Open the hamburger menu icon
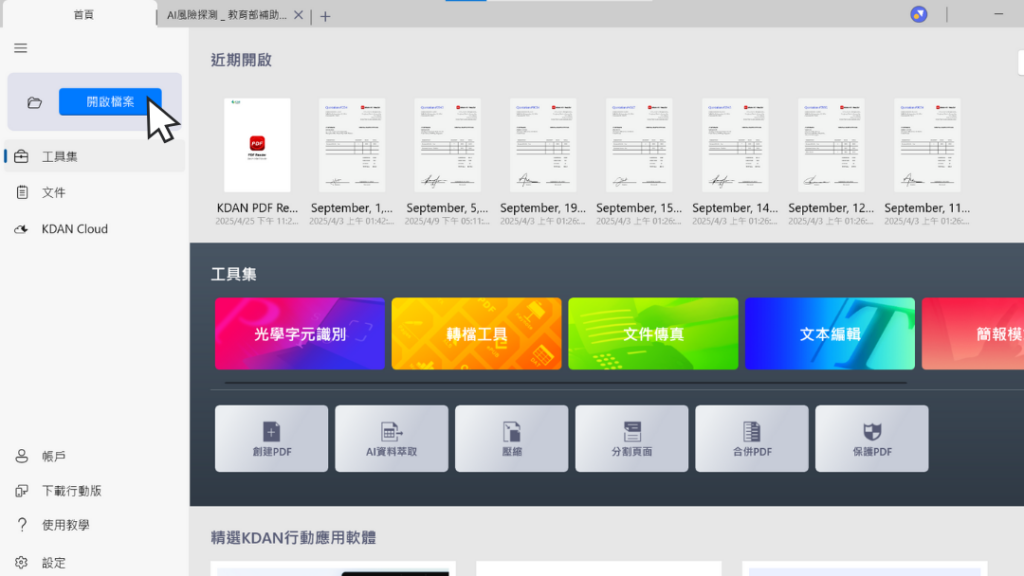1024x576 pixels. 20,48
